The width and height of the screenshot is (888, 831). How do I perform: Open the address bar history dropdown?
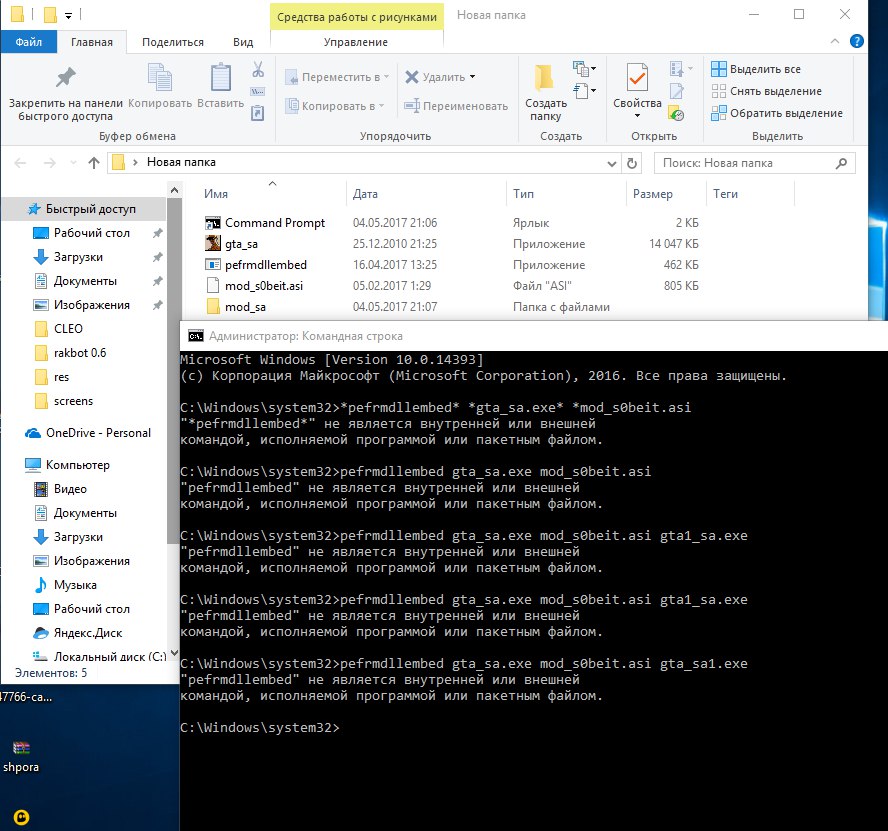coord(612,164)
